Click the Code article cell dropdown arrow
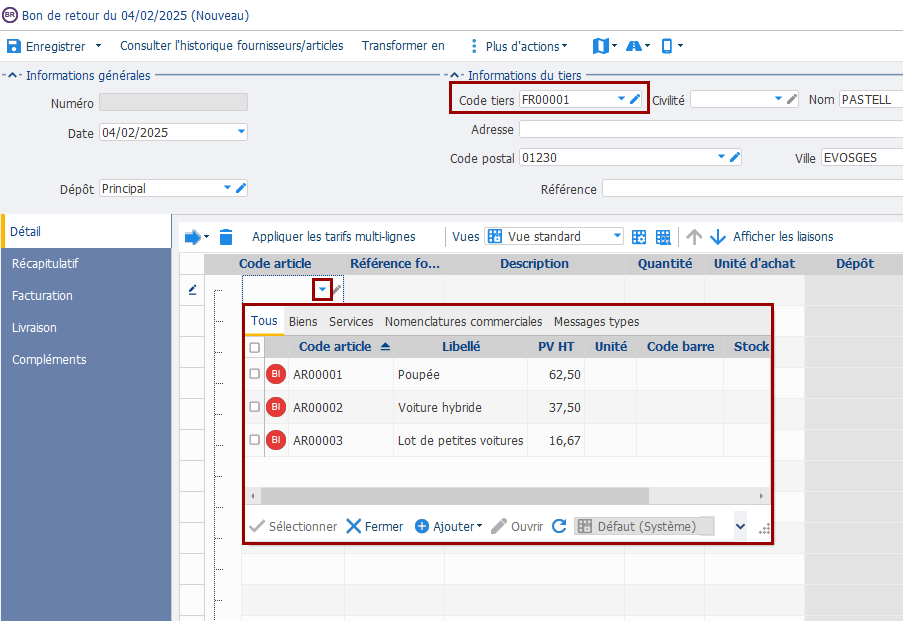Image resolution: width=903 pixels, height=621 pixels. [322, 289]
